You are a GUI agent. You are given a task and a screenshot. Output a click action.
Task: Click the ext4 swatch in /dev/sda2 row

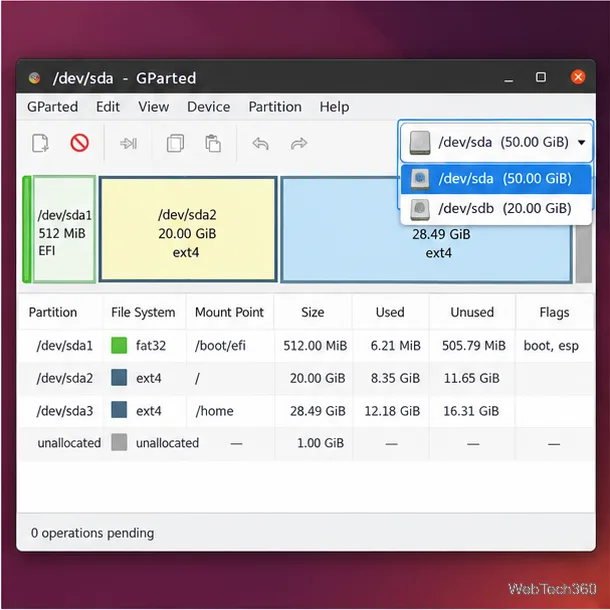click(x=119, y=378)
